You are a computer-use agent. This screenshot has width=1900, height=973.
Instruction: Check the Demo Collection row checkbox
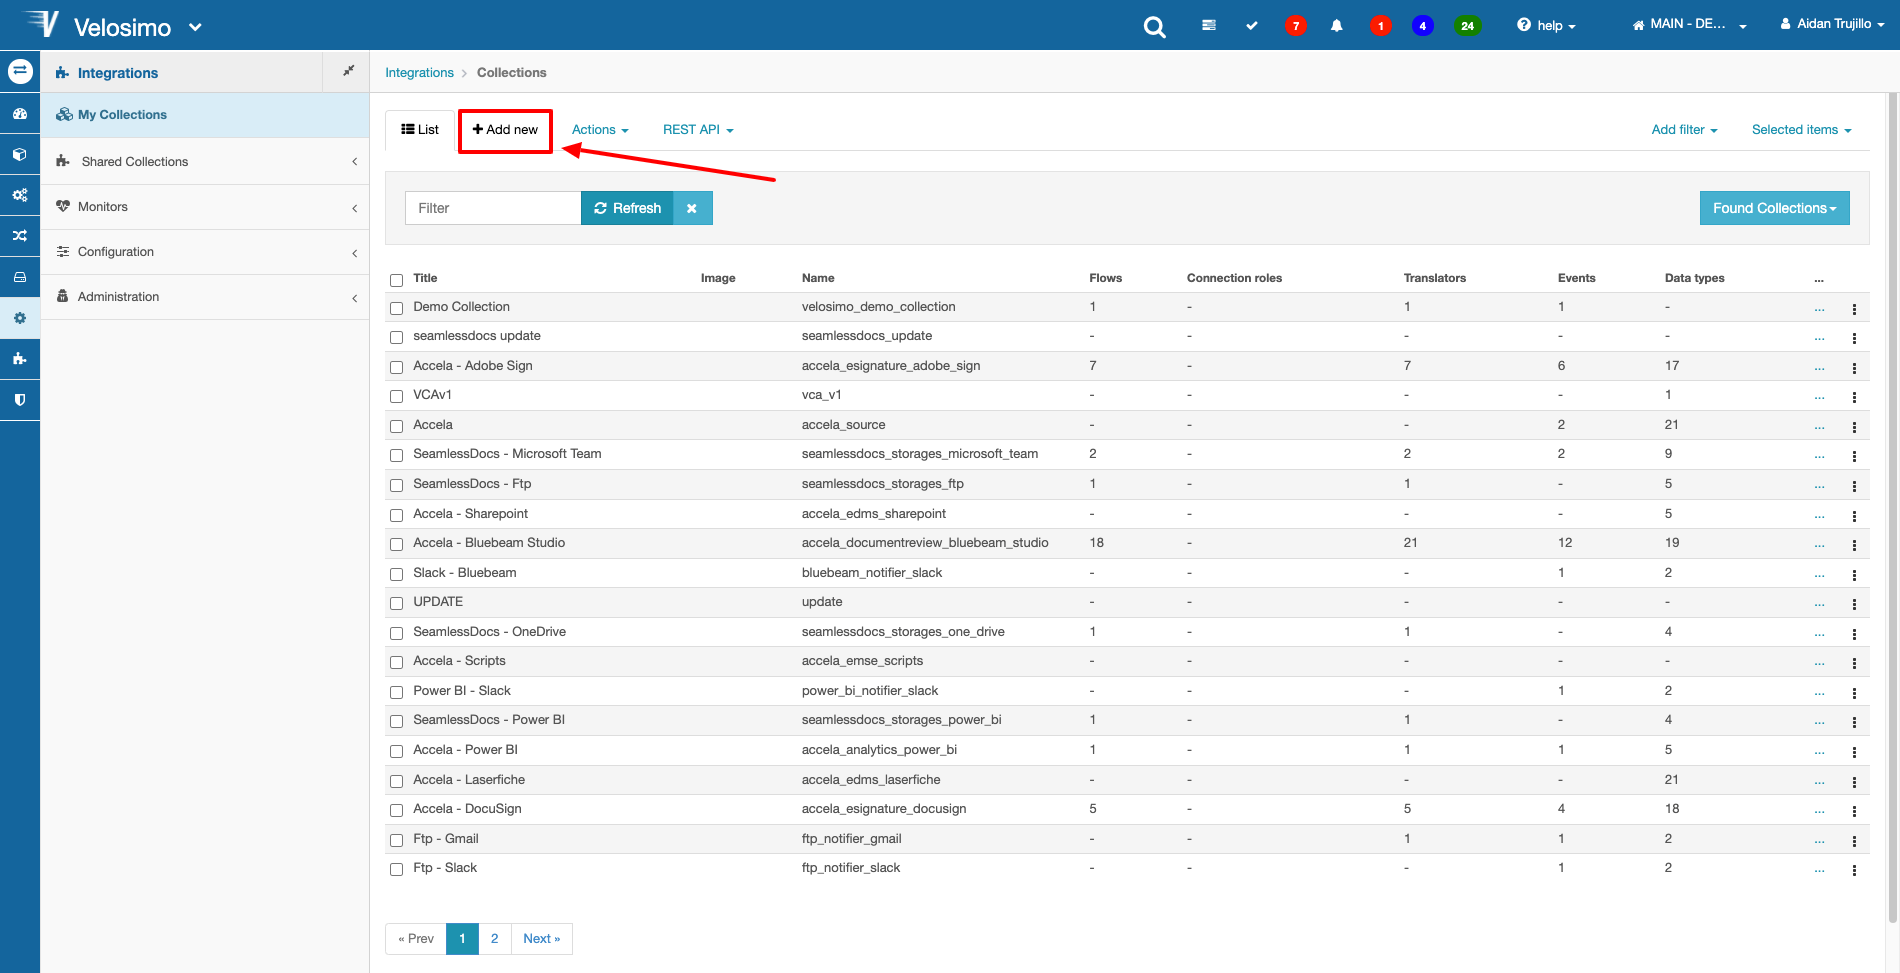coord(397,308)
